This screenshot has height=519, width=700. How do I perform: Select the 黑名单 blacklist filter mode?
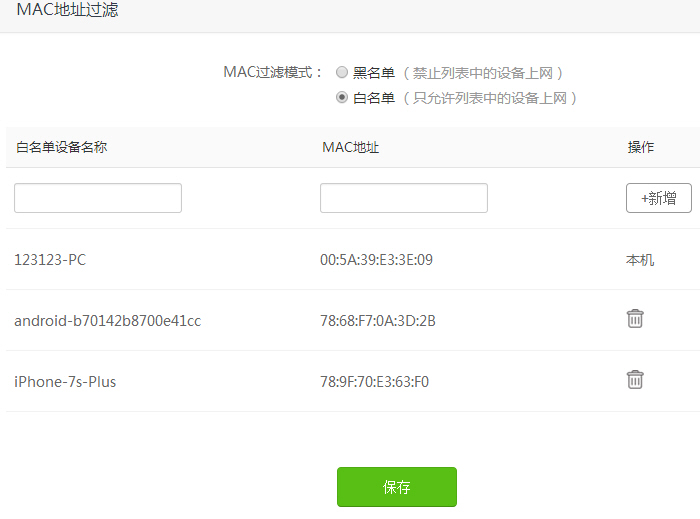pos(342,72)
